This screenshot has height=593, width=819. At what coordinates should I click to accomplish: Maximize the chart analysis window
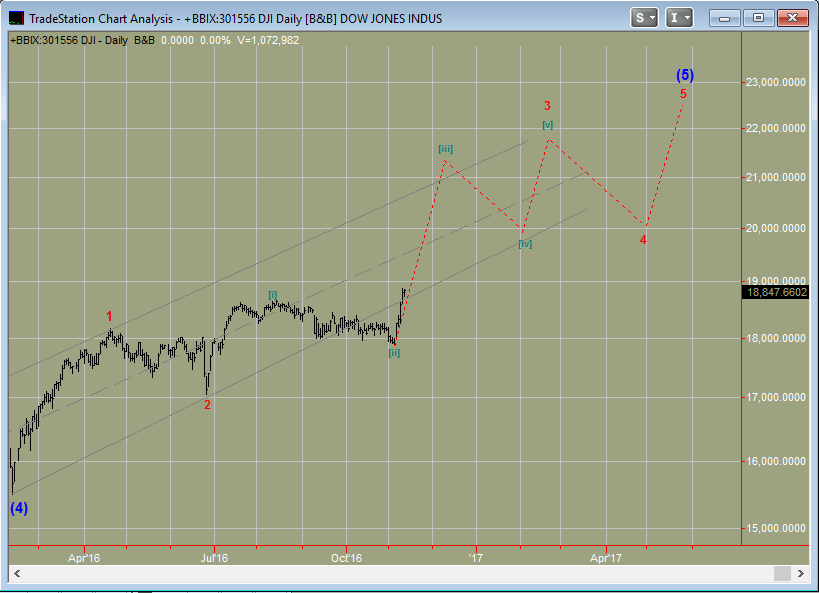click(758, 18)
